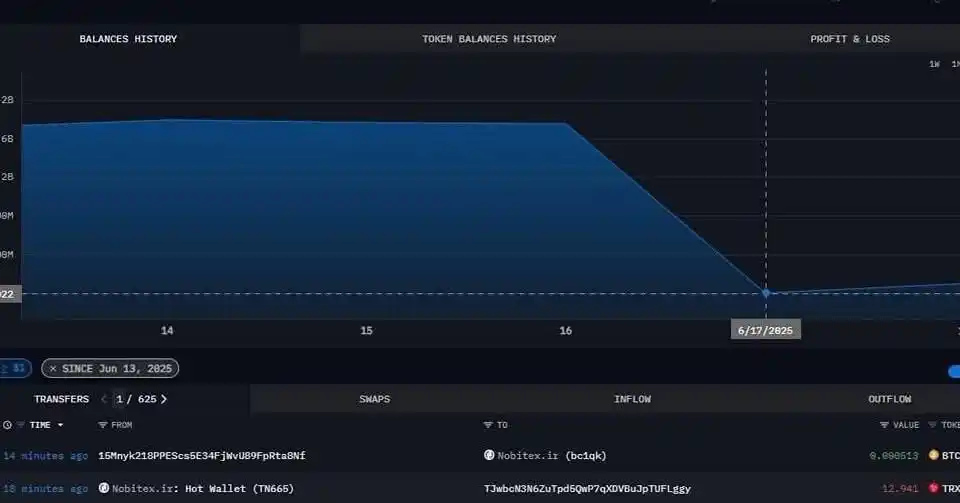The height and width of the screenshot is (503, 960).
Task: Set the chart range to 1W
Action: pos(934,64)
